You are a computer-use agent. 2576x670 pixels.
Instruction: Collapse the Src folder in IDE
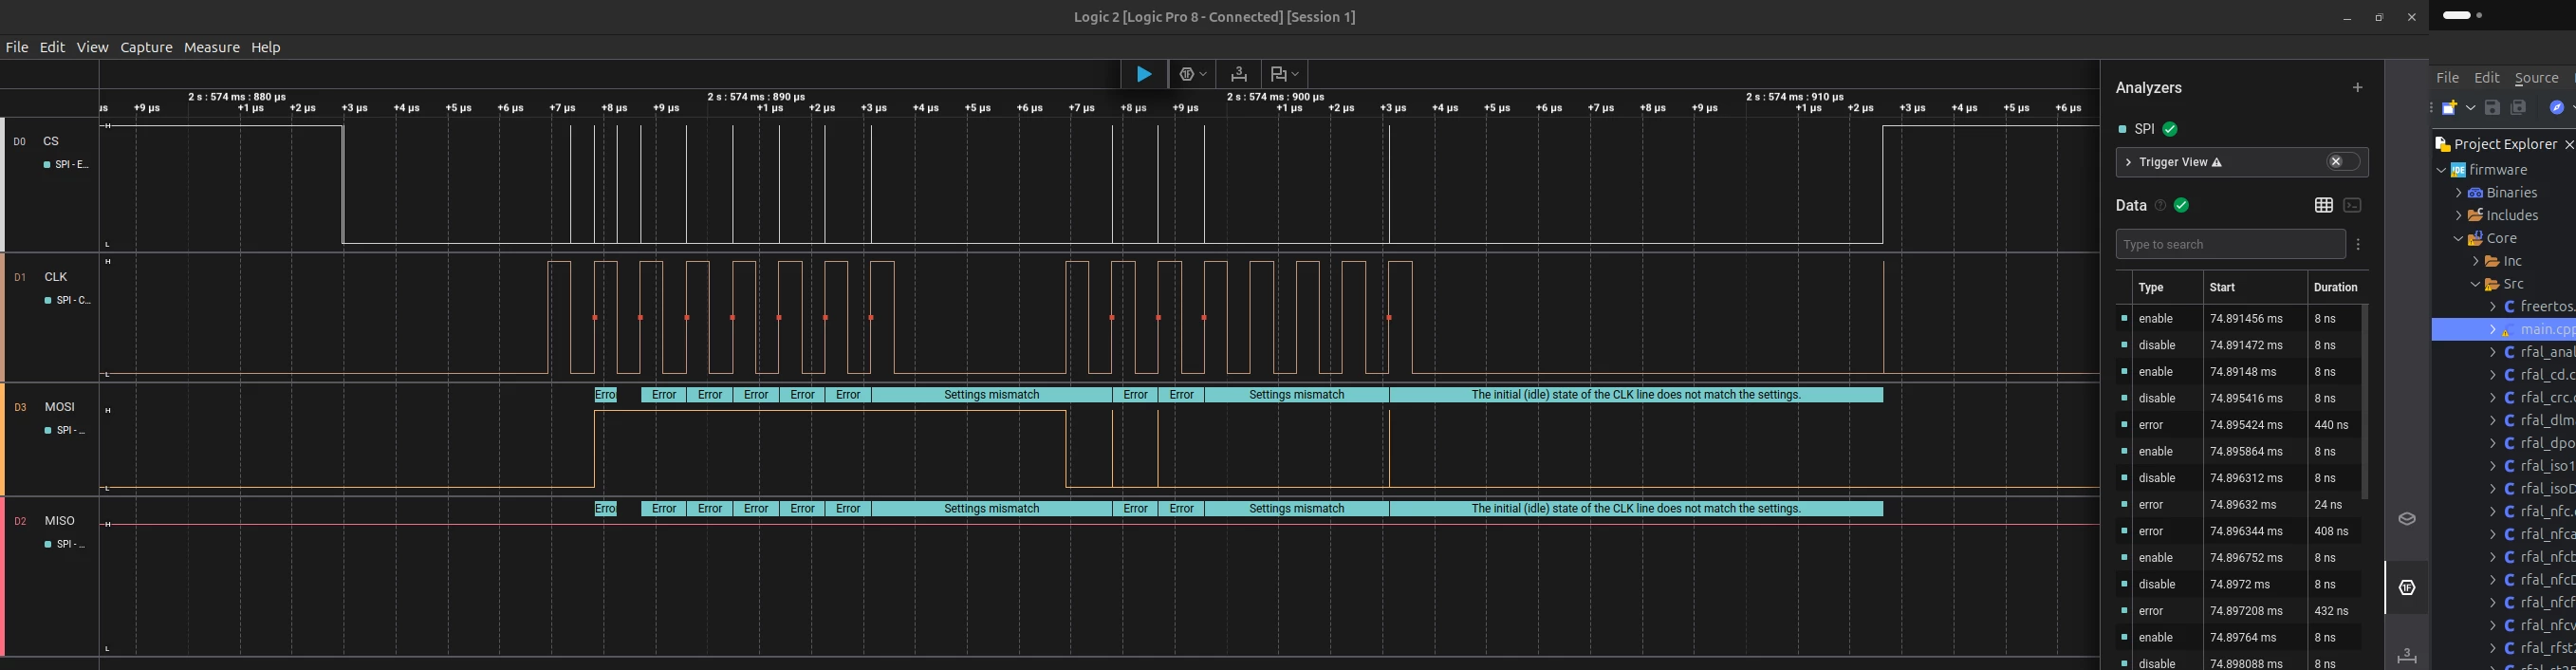coord(2476,284)
